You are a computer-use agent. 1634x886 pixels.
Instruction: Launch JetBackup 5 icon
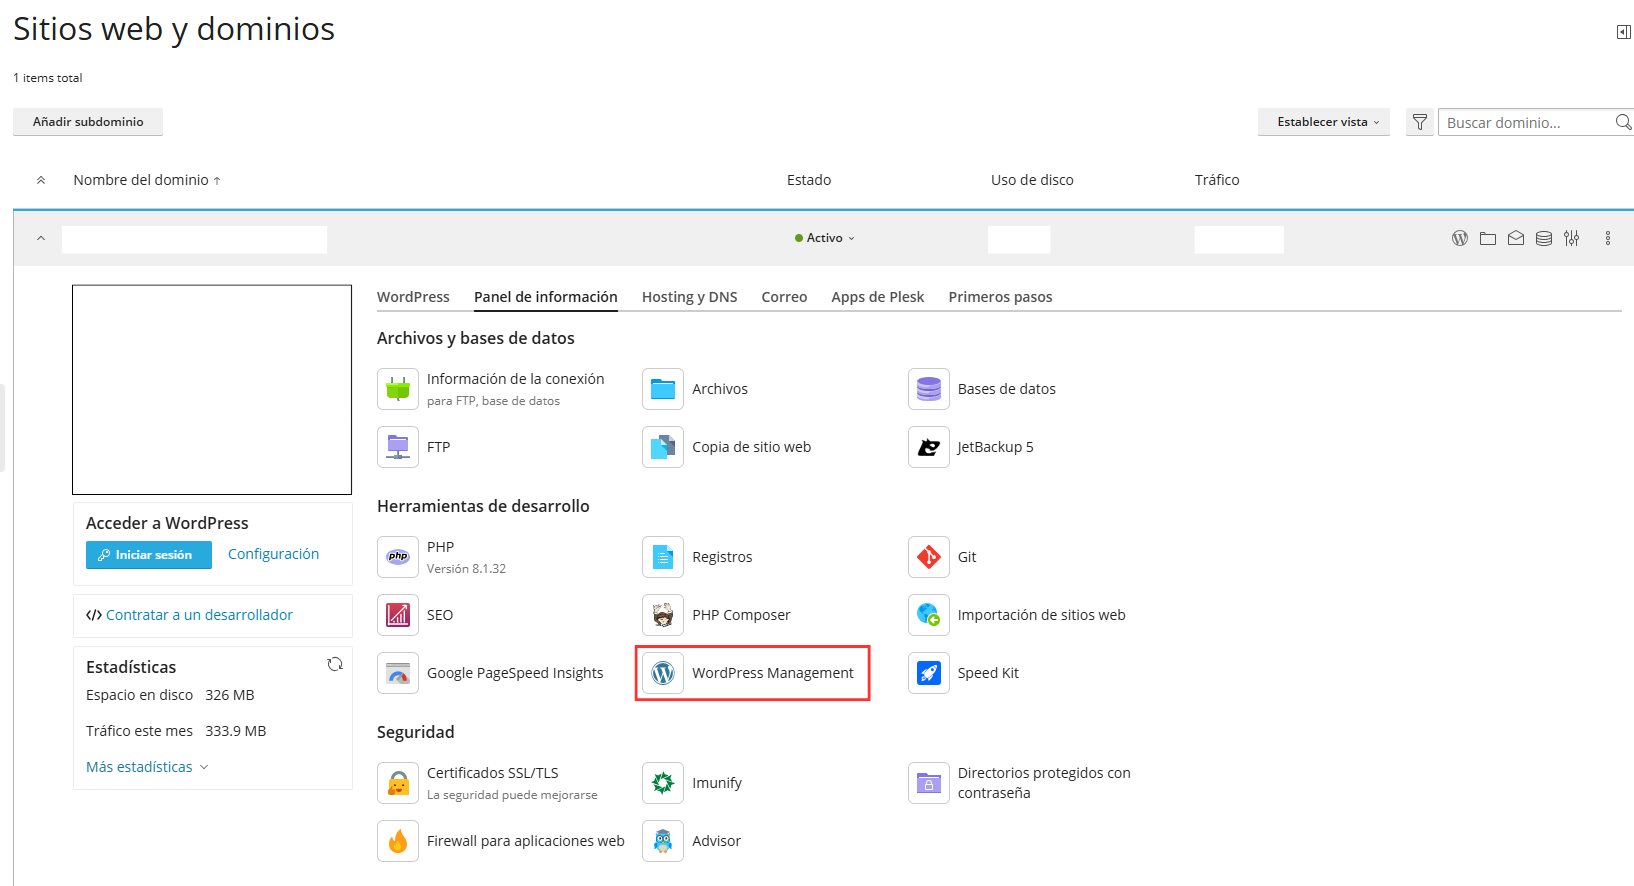[929, 447]
